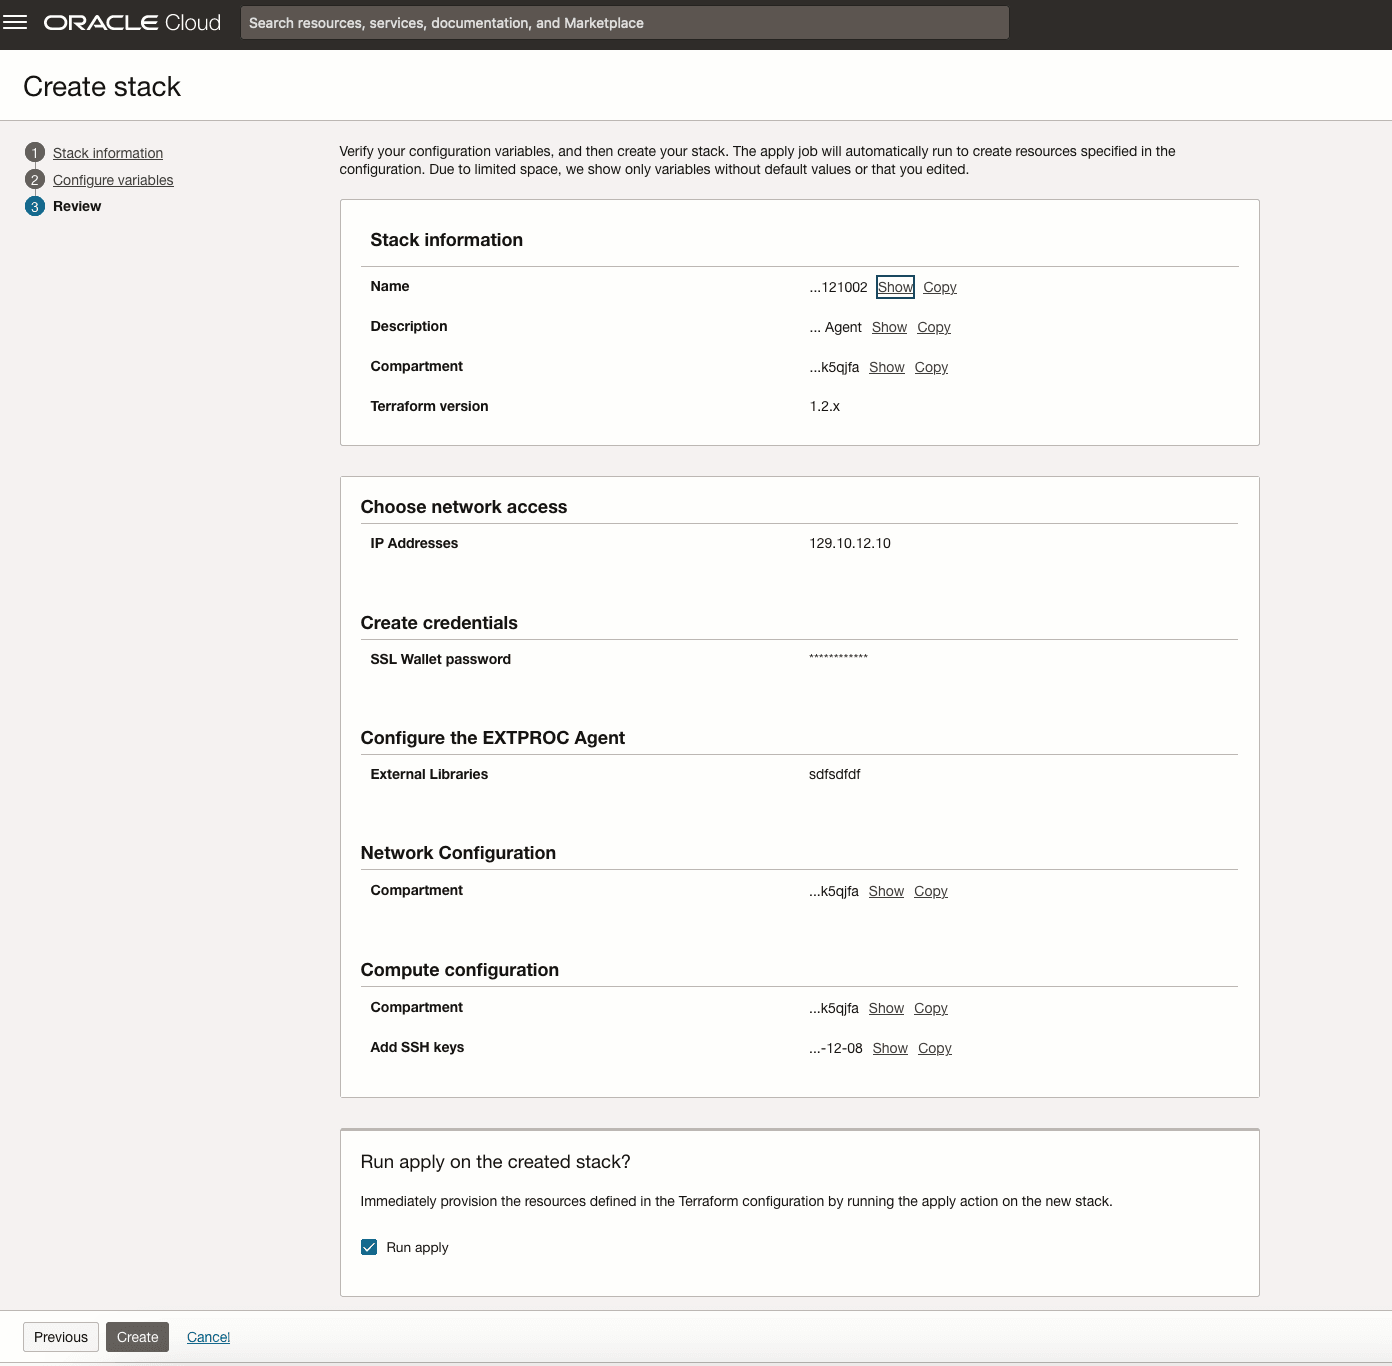Viewport: 1392px width, 1366px height.
Task: Open the hamburger navigation menu
Action: pyautogui.click(x=15, y=22)
